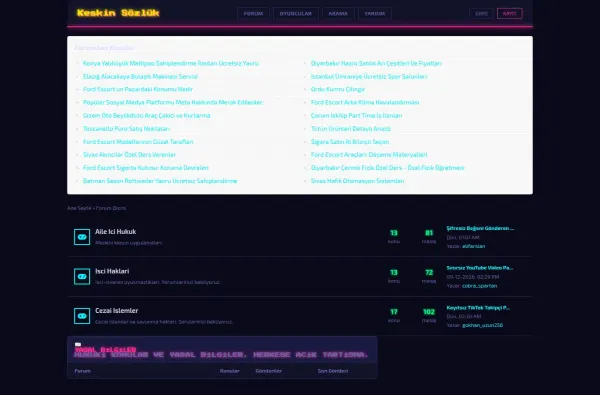
Task: Click the Son Gönderi column header
Action: [333, 371]
